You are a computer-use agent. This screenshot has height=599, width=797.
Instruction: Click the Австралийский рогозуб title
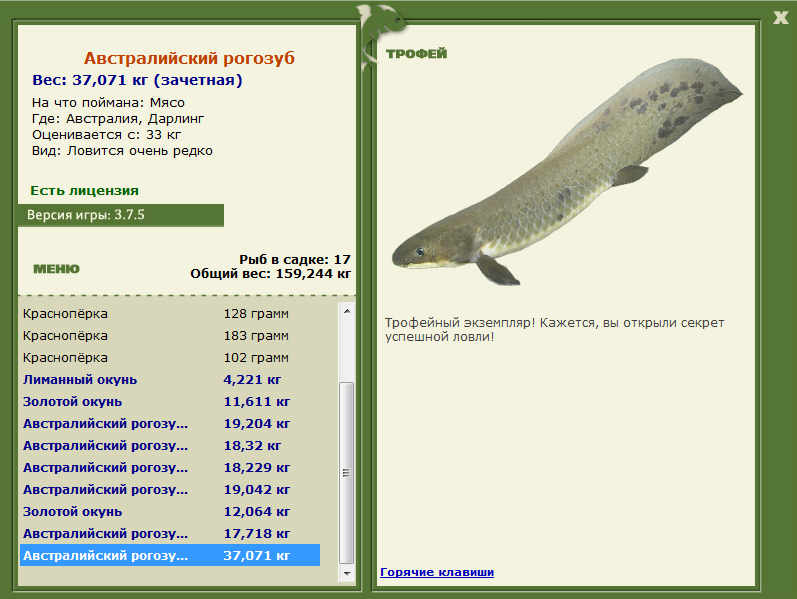pos(189,58)
